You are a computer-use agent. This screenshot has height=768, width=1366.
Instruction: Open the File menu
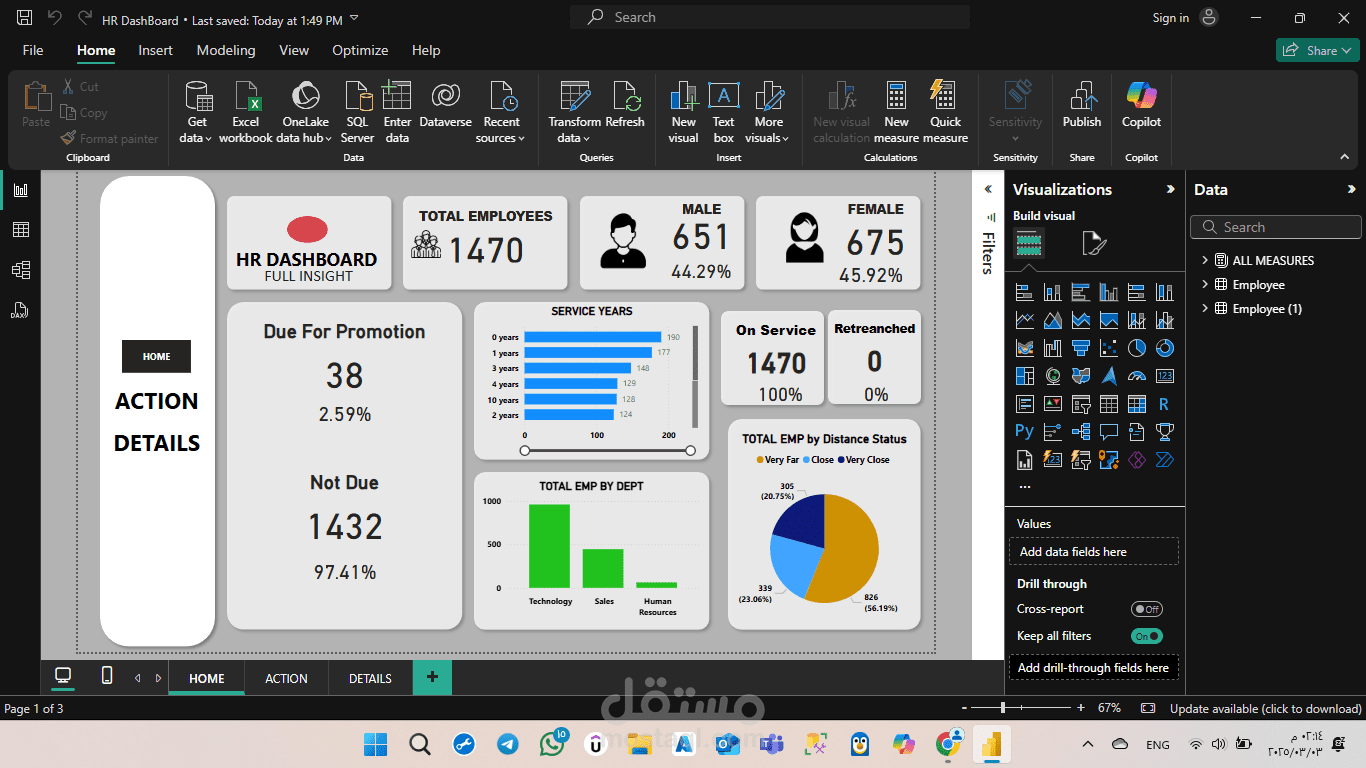click(33, 50)
